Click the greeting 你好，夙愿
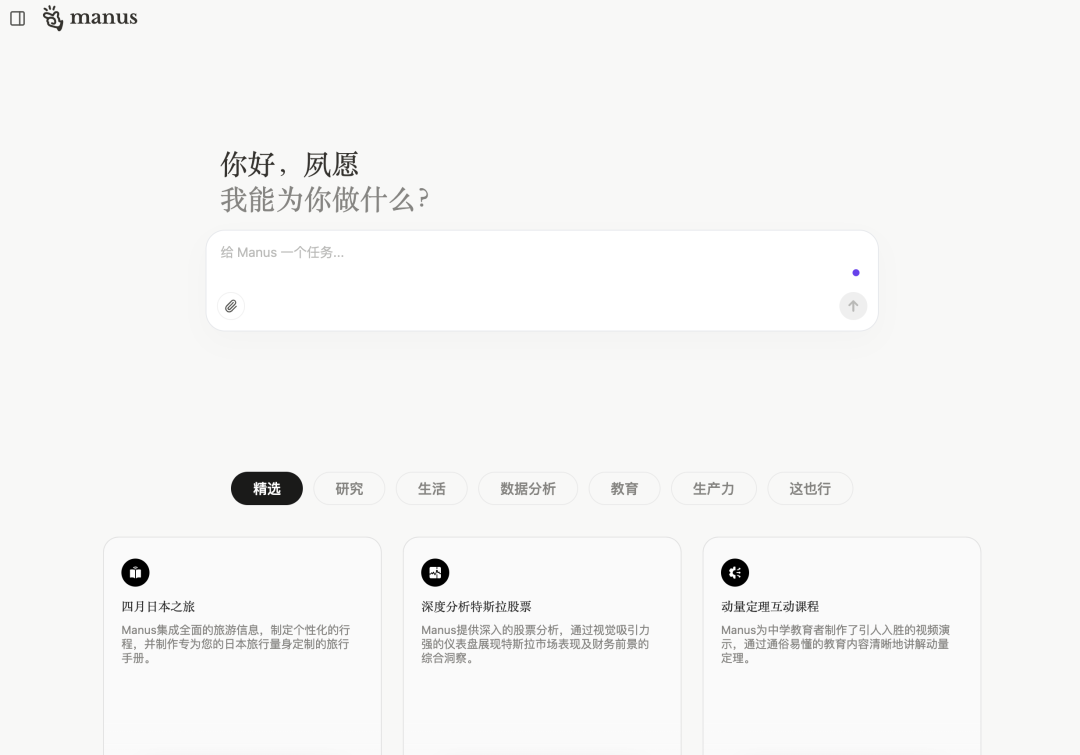1080x755 pixels. click(x=289, y=165)
